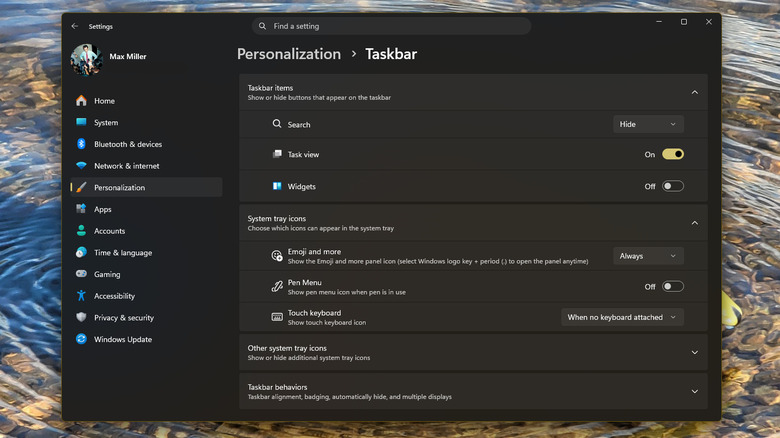Open Bluetooth & devices page
The height and width of the screenshot is (438, 780).
pos(146,144)
